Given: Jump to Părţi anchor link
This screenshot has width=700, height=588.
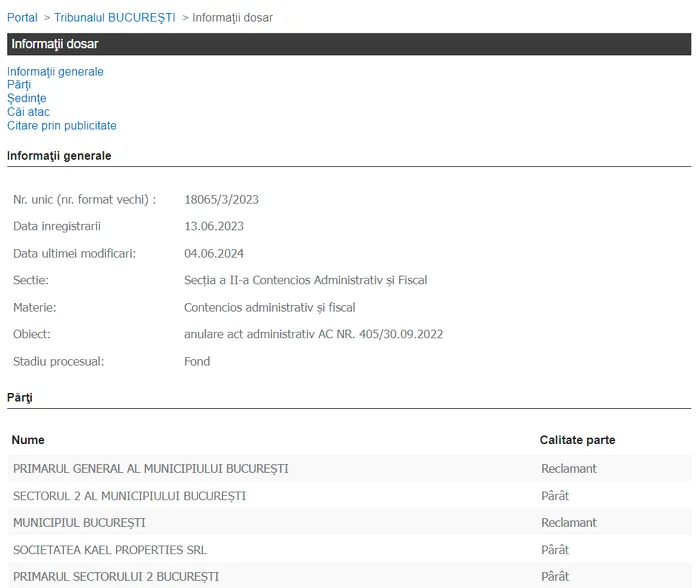Looking at the screenshot, I should (x=19, y=85).
